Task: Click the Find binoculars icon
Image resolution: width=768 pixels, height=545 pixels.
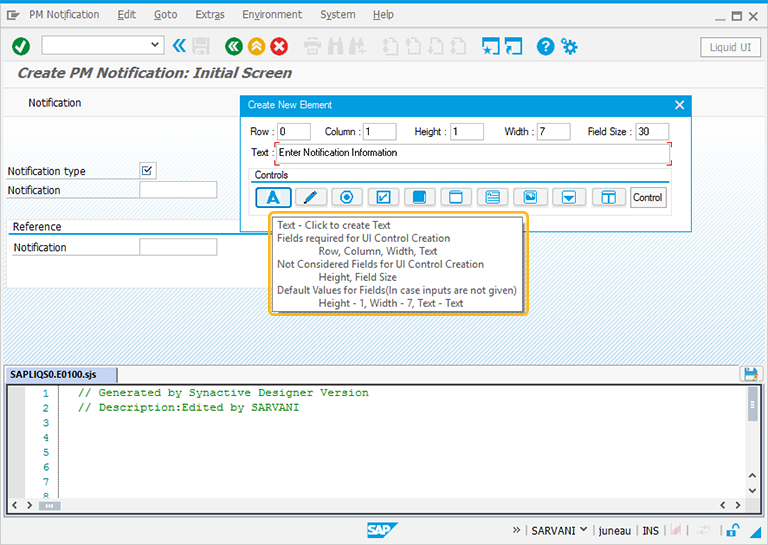Action: point(336,47)
